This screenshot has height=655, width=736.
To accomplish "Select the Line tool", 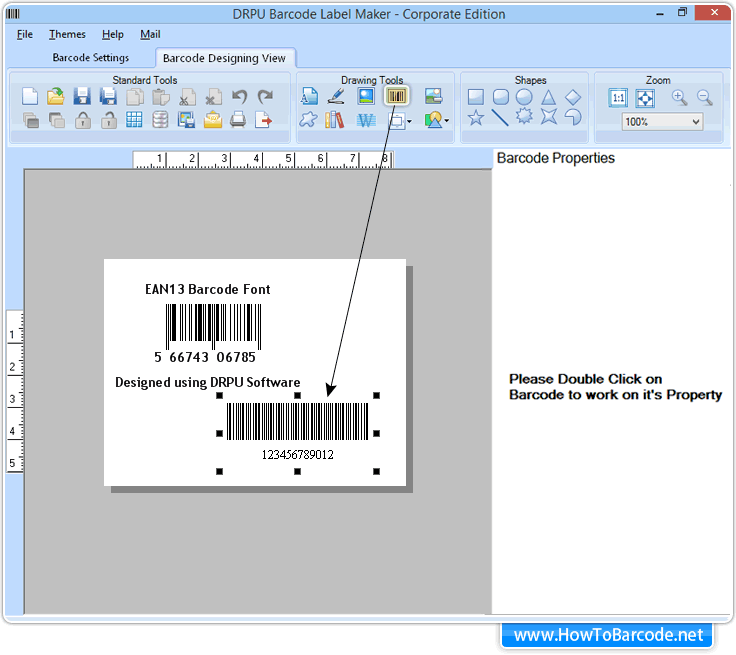I will (x=500, y=117).
